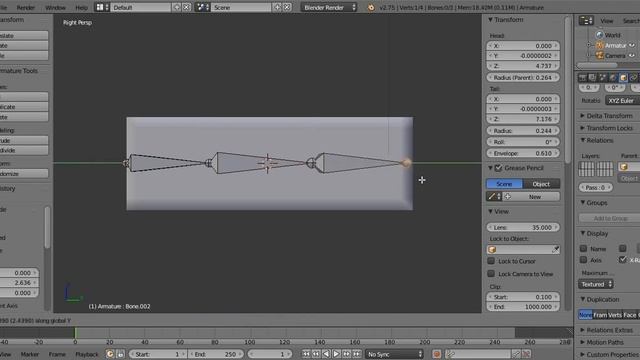Image resolution: width=640 pixels, height=360 pixels.
Task: Click the Camera icon in outliner
Action: point(600,56)
